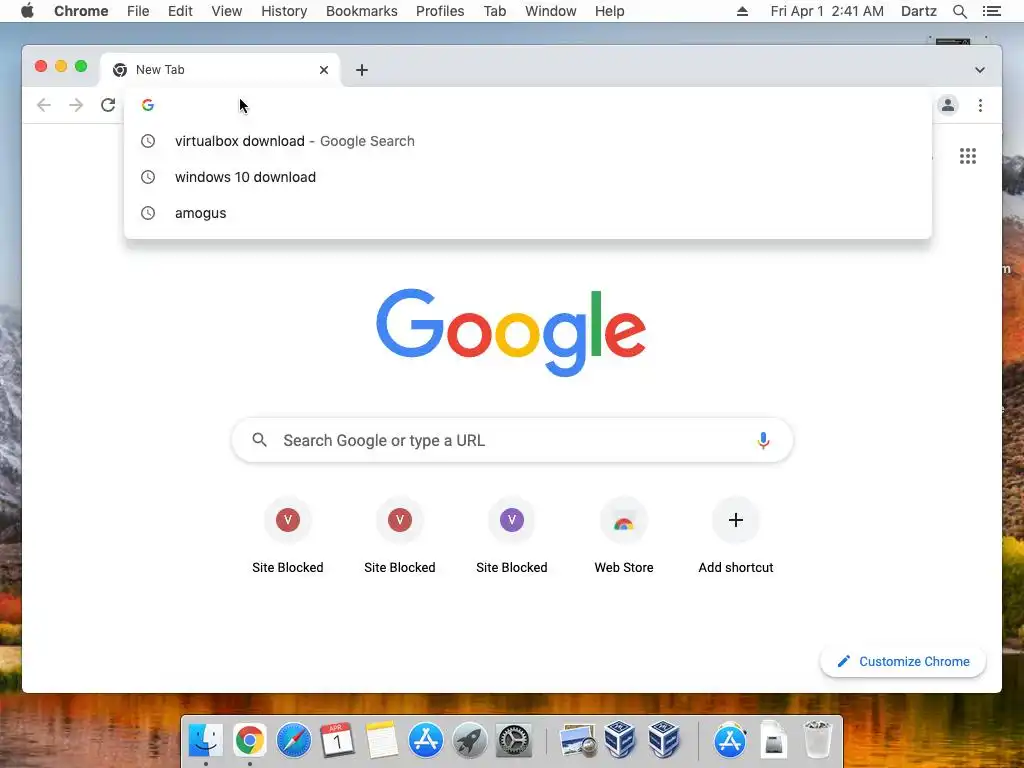The width and height of the screenshot is (1024, 768).
Task: Open Notification Center list icon
Action: (991, 11)
